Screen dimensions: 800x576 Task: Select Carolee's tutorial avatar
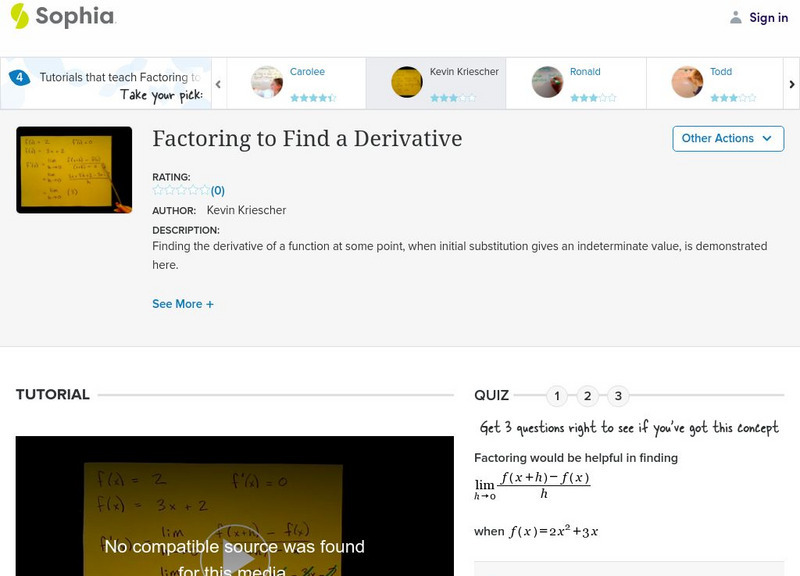[x=267, y=82]
